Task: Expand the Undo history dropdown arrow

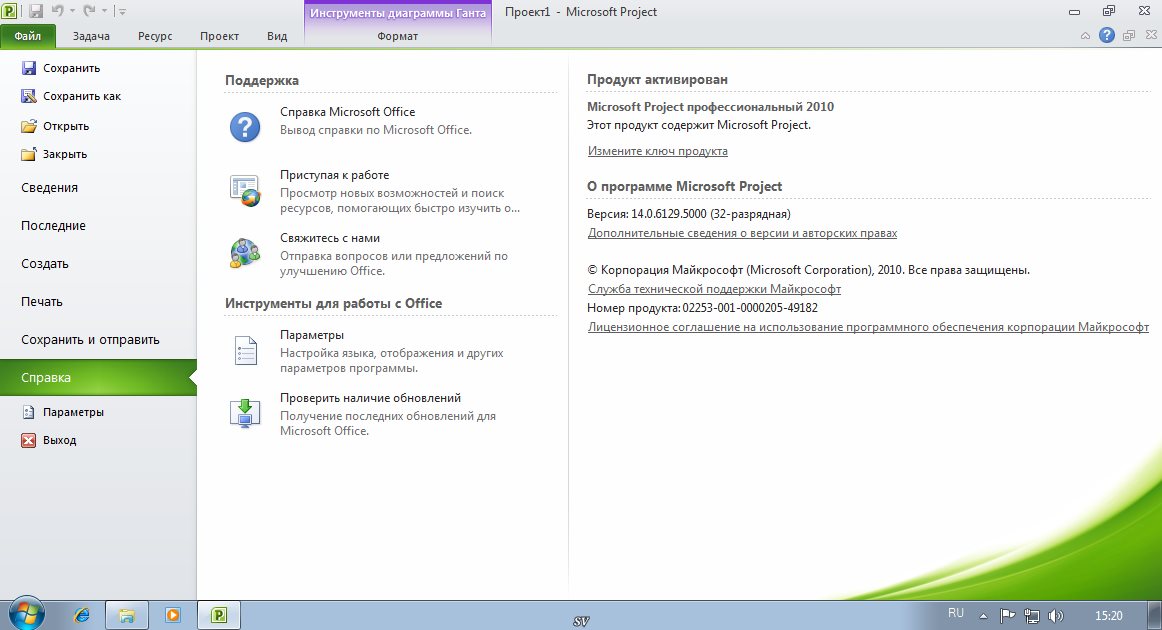Action: pyautogui.click(x=75, y=12)
